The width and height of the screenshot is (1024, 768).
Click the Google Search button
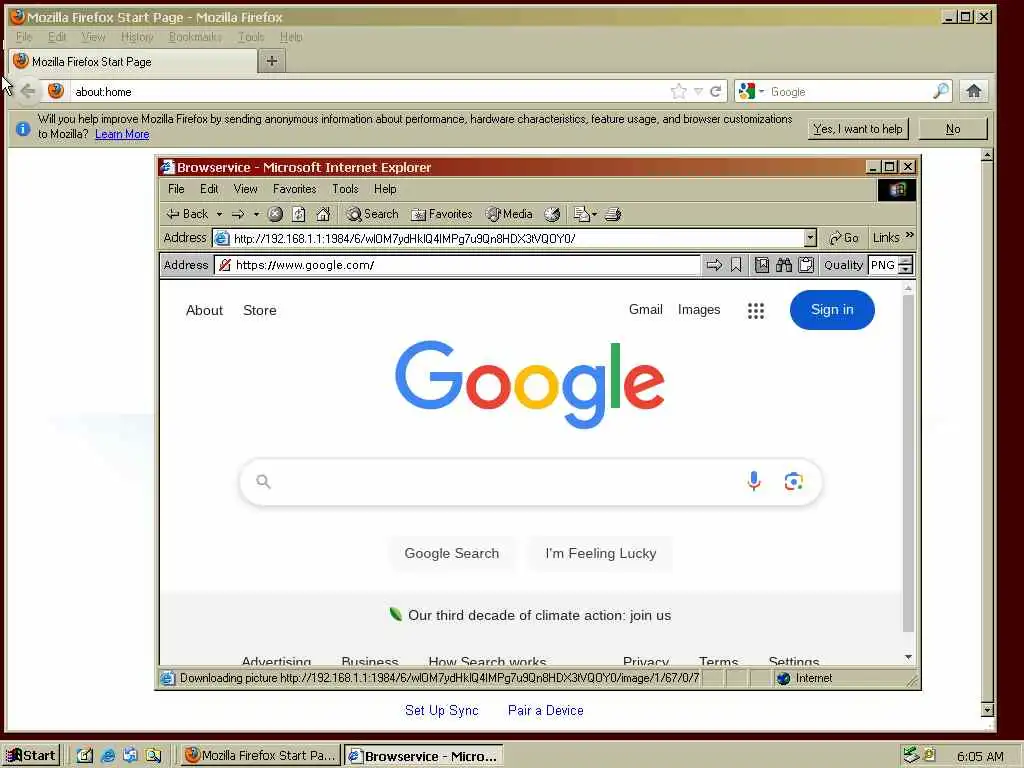click(x=452, y=554)
